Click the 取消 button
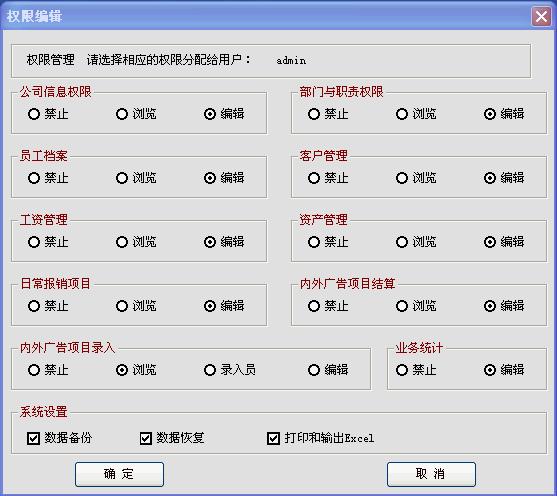Image resolution: width=557 pixels, height=496 pixels. [x=431, y=474]
